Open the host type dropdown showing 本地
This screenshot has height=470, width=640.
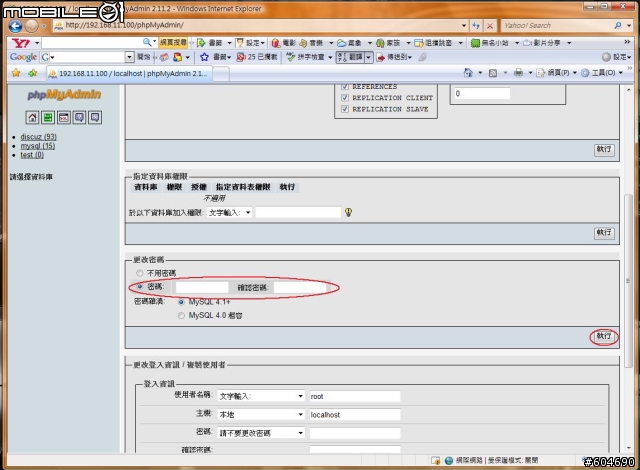coord(261,415)
